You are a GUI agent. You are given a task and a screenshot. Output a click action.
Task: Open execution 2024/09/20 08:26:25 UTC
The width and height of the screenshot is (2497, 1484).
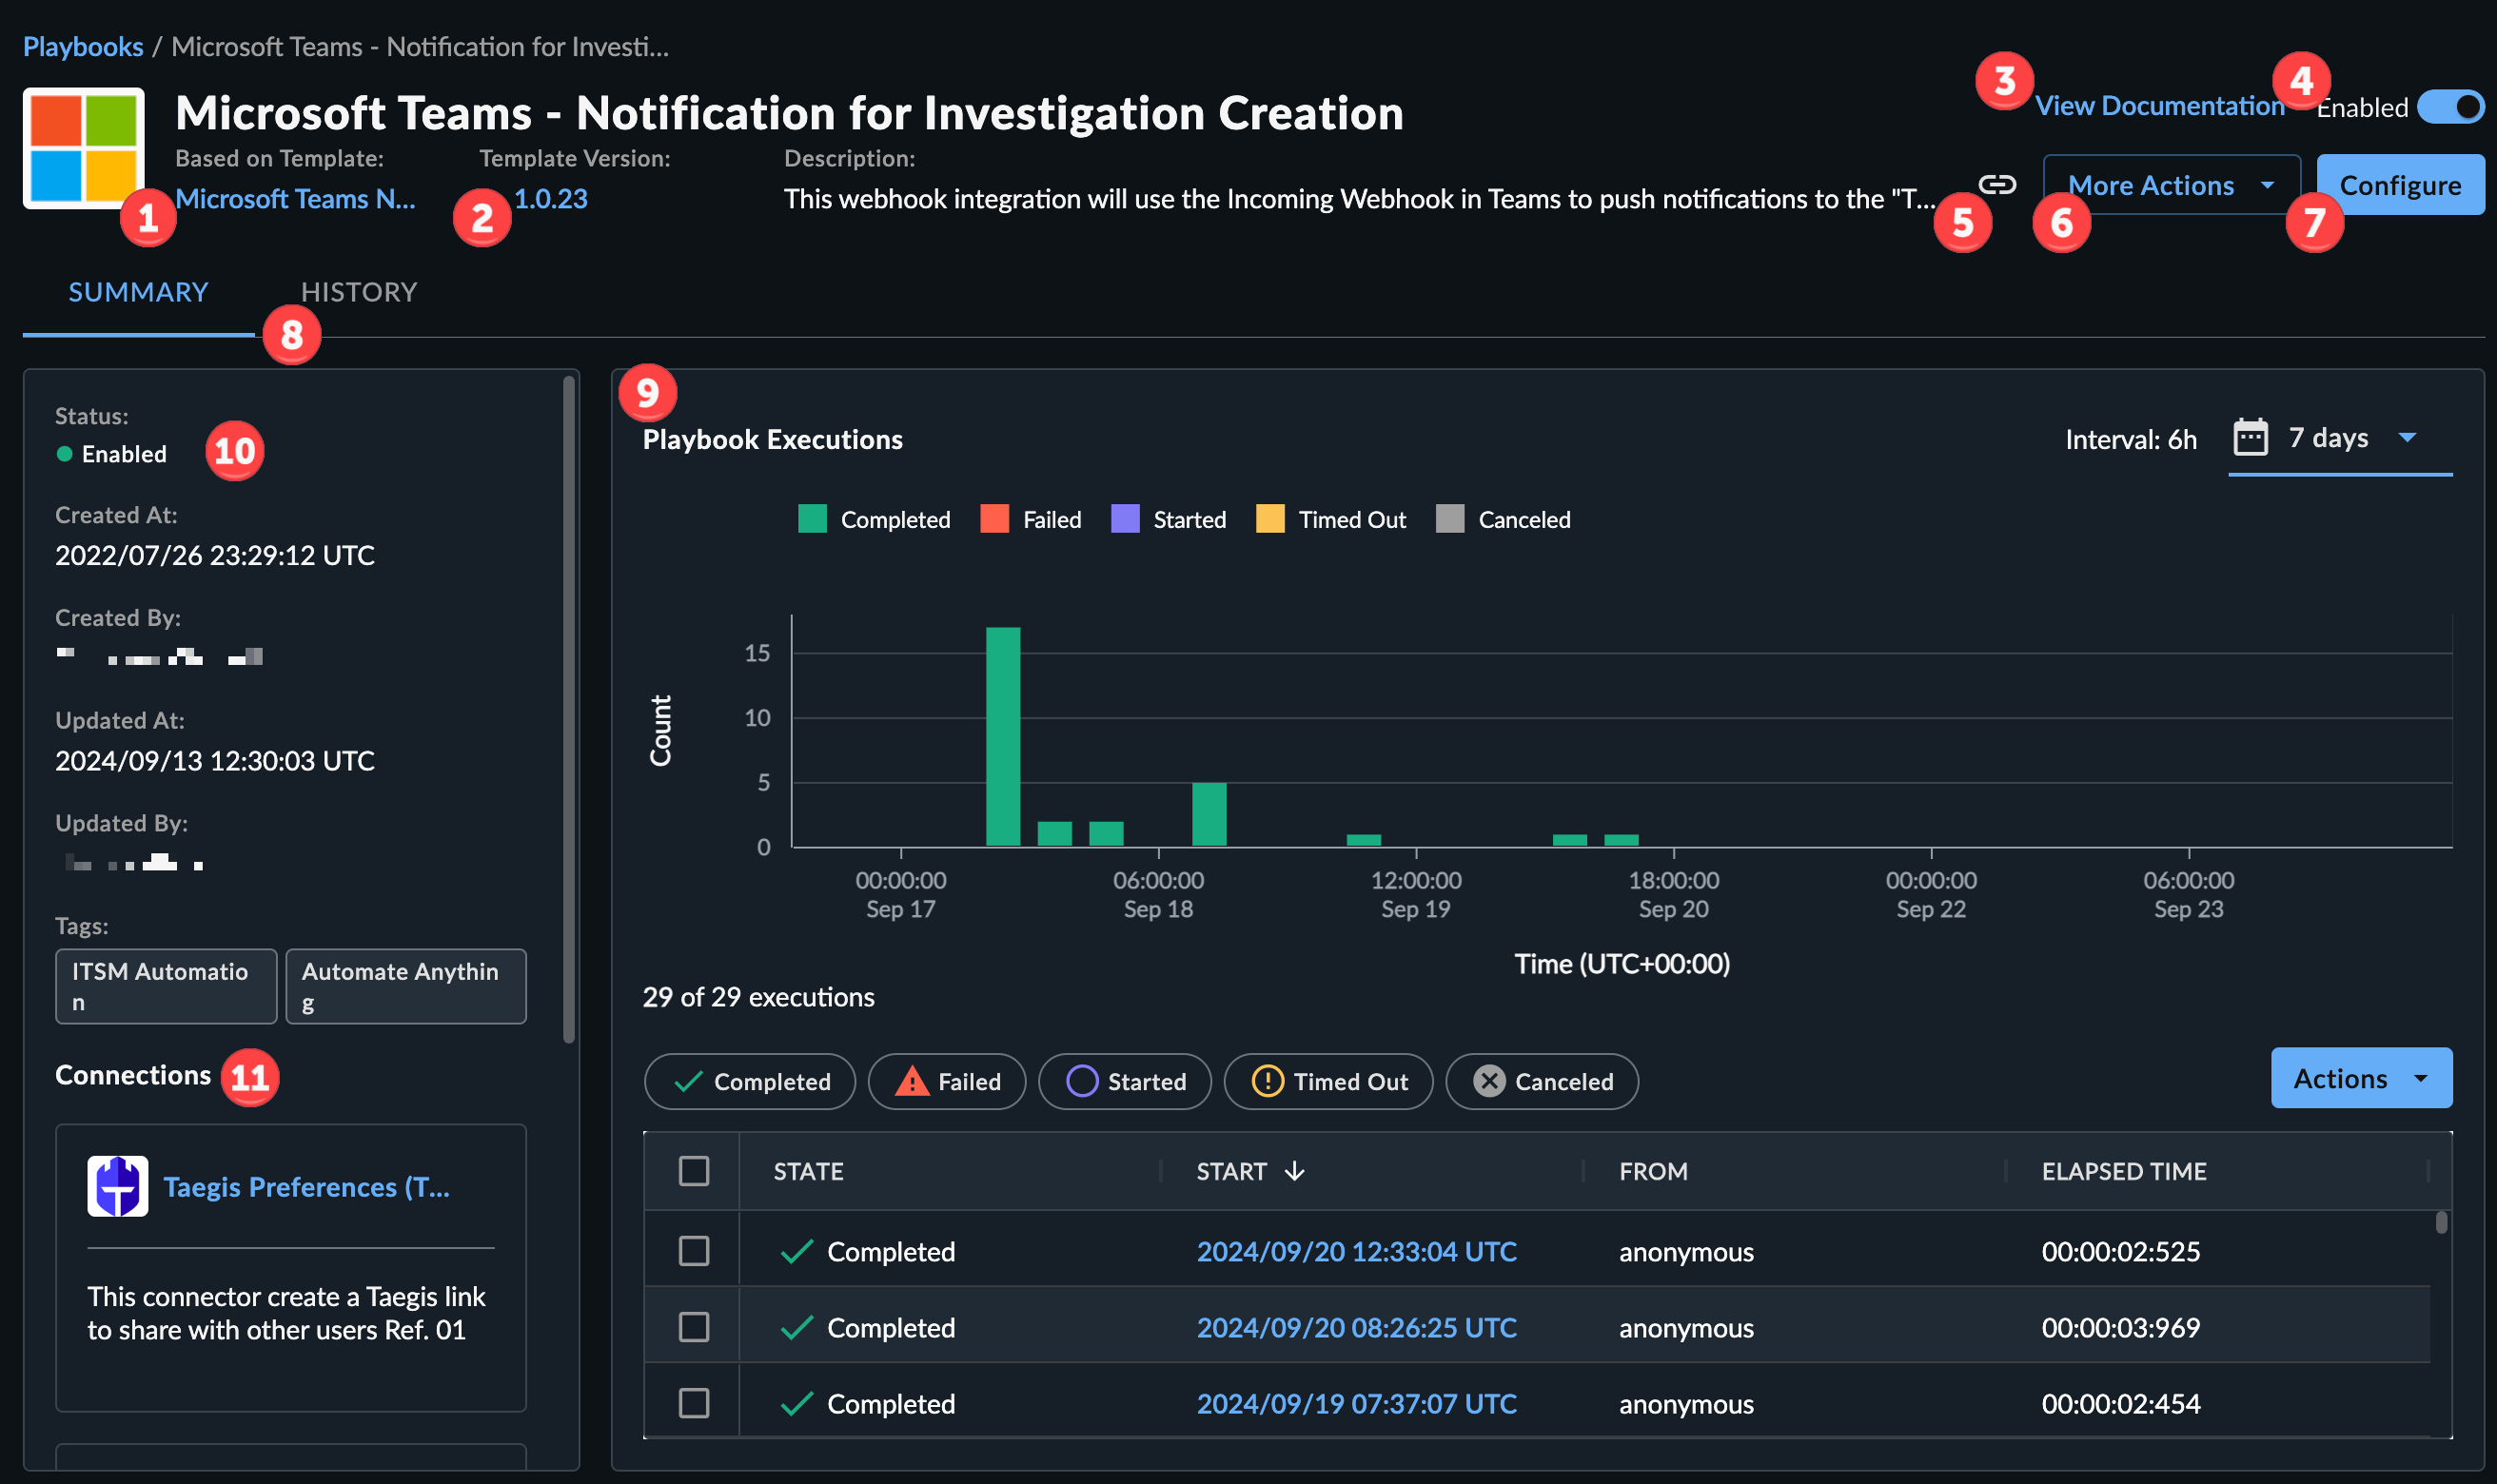point(1356,1327)
